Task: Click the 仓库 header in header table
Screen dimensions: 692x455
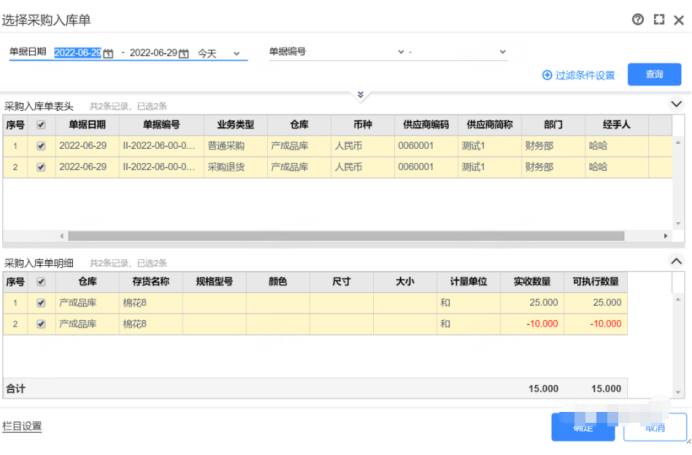Action: coord(299,125)
